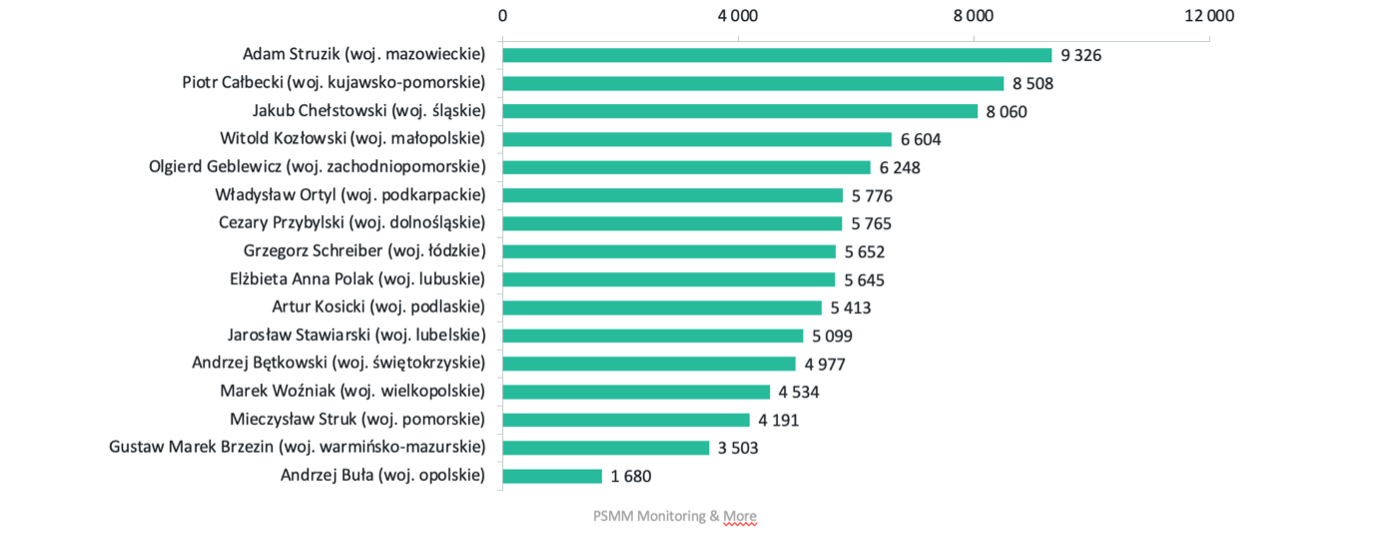Viewport: 1384px width, 543px height.
Task: Select the Władysław Ortyl bar
Action: point(673,195)
